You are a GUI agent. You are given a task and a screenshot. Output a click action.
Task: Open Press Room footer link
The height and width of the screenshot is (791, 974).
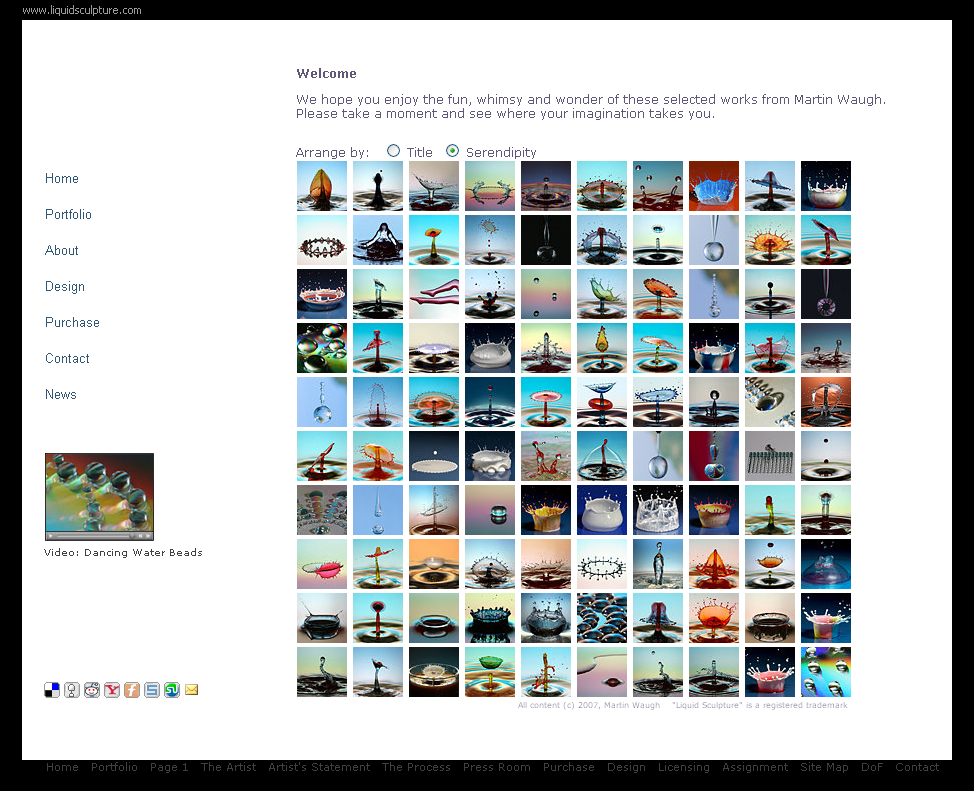coord(496,767)
